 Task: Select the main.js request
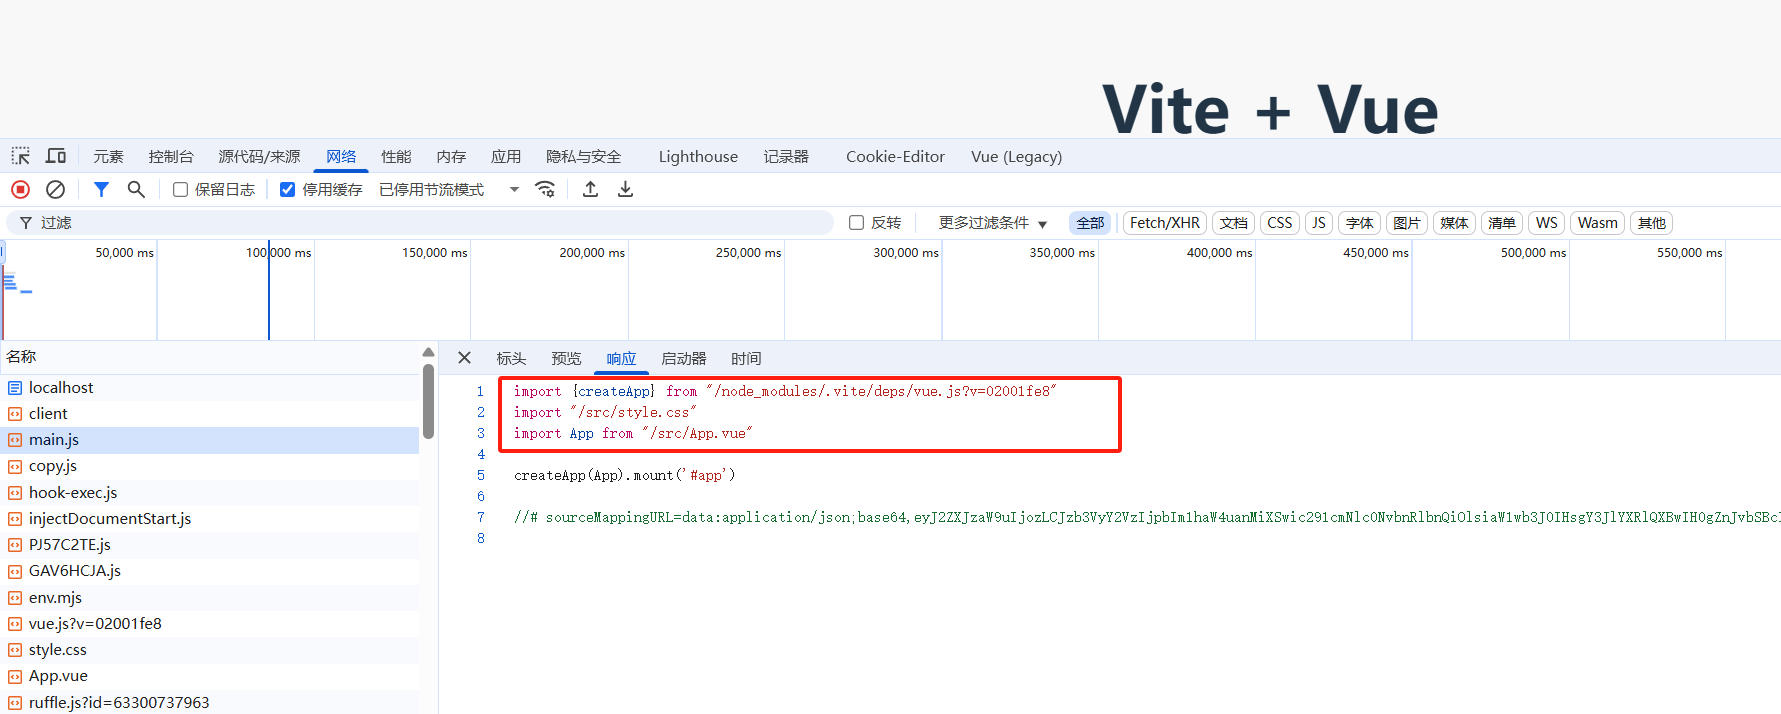(210, 440)
